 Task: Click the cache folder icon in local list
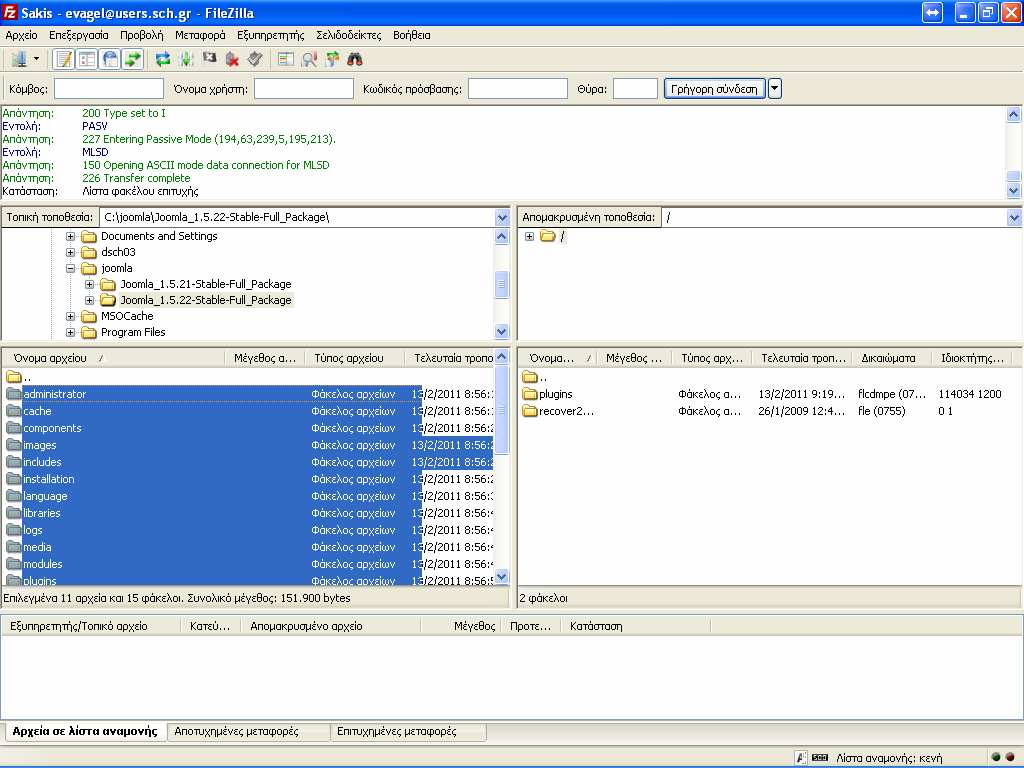14,411
